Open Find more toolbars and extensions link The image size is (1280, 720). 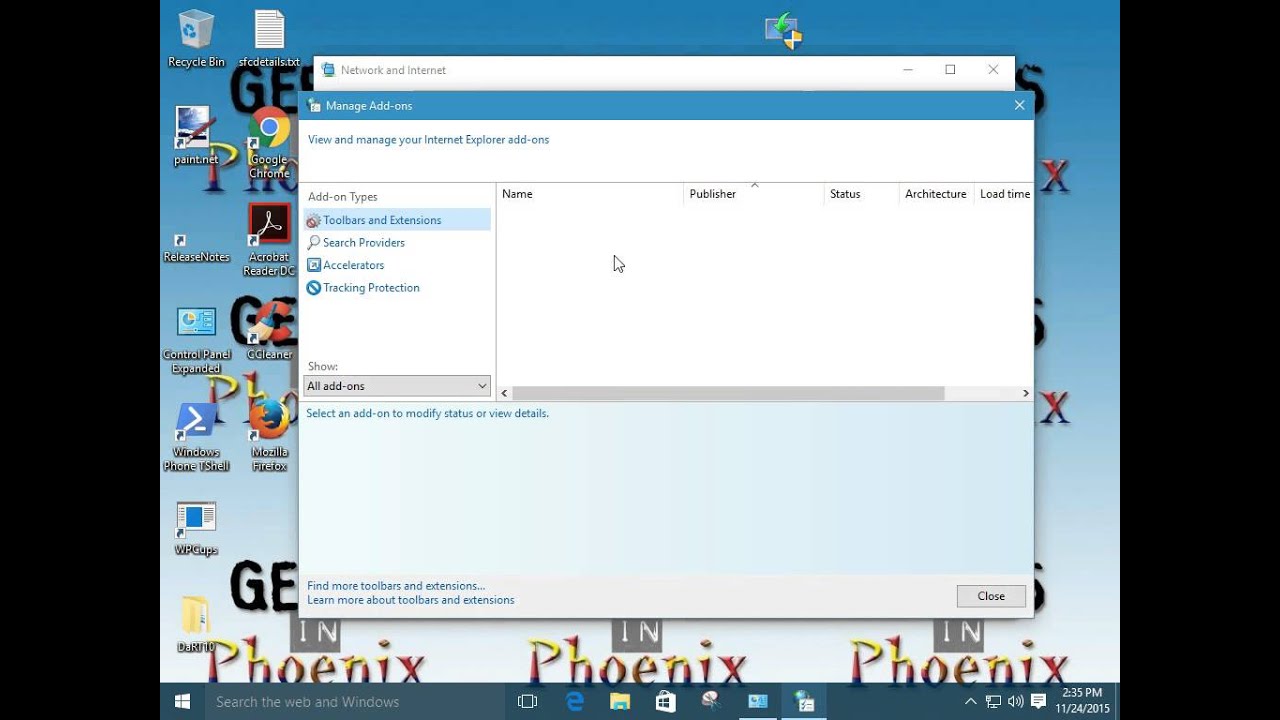click(396, 586)
